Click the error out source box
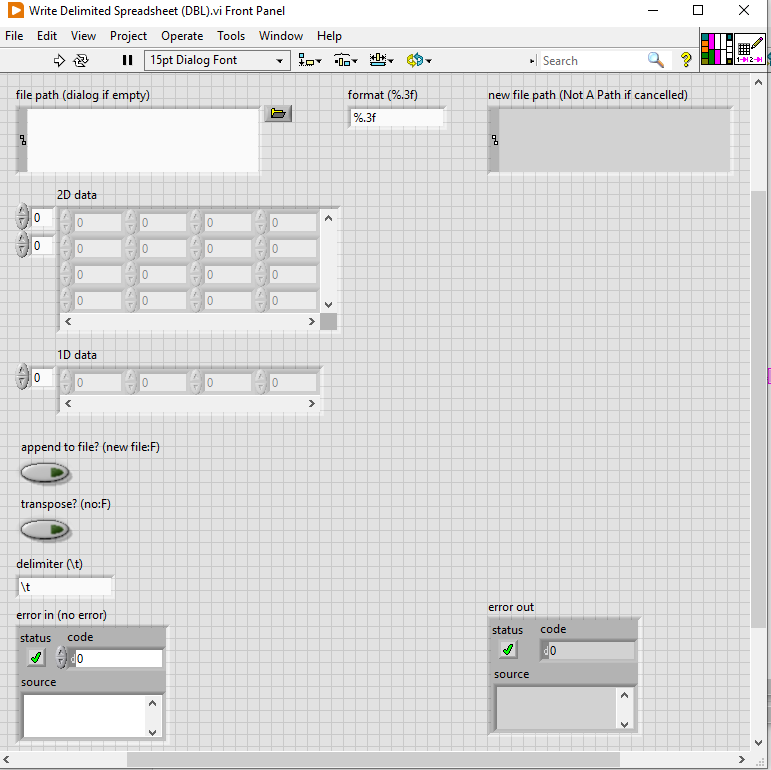 coord(557,708)
